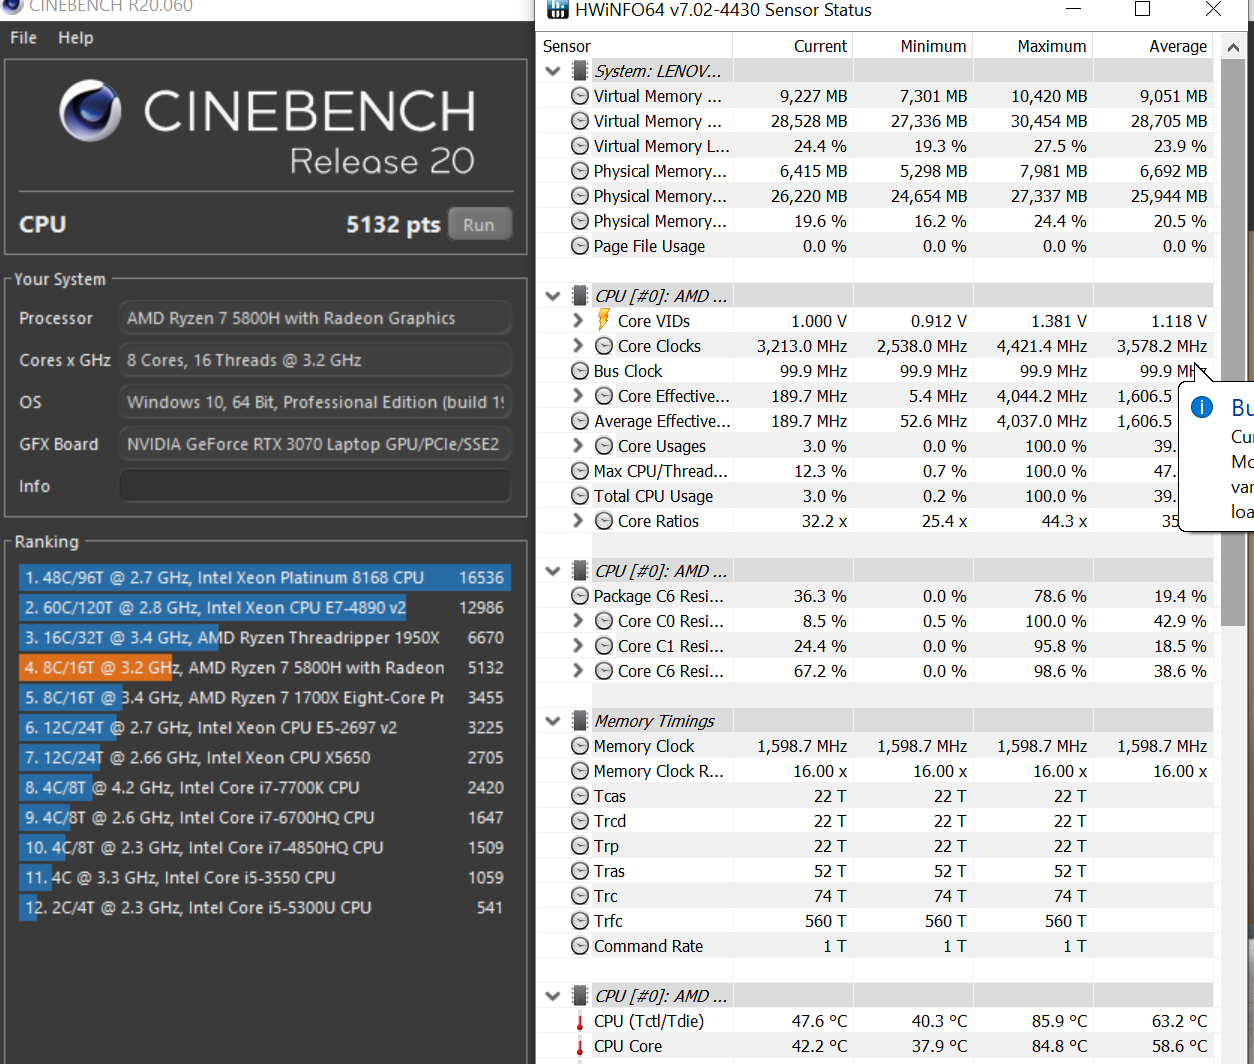Select the Xeon E5-2697 v2 ranking entry

265,727
